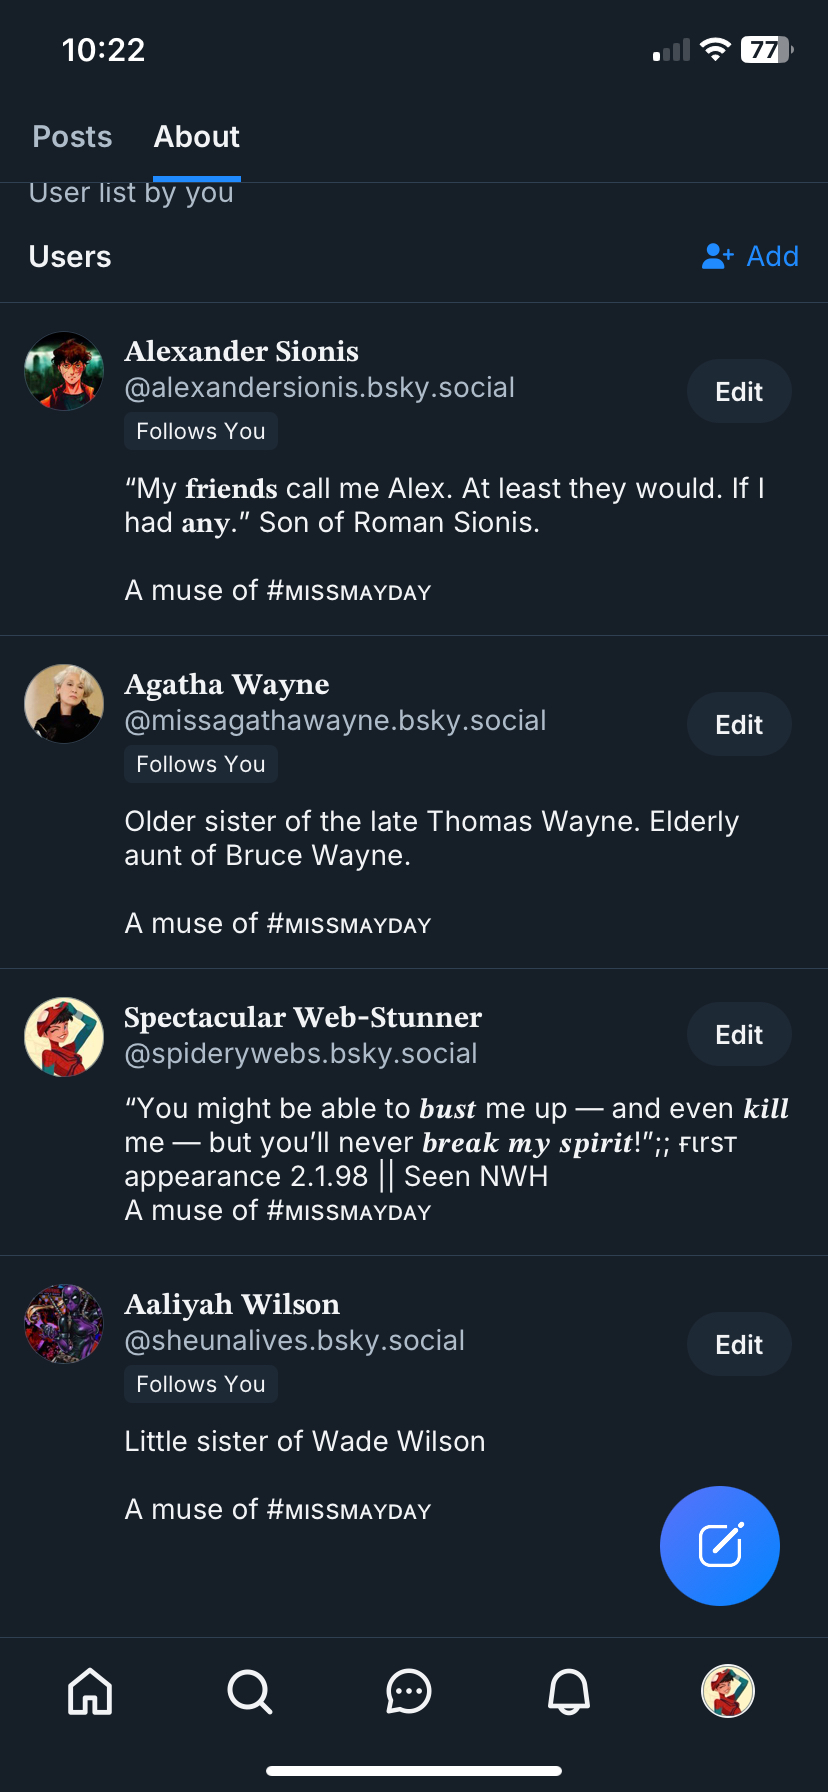Open the Search magnifier icon

(249, 1691)
